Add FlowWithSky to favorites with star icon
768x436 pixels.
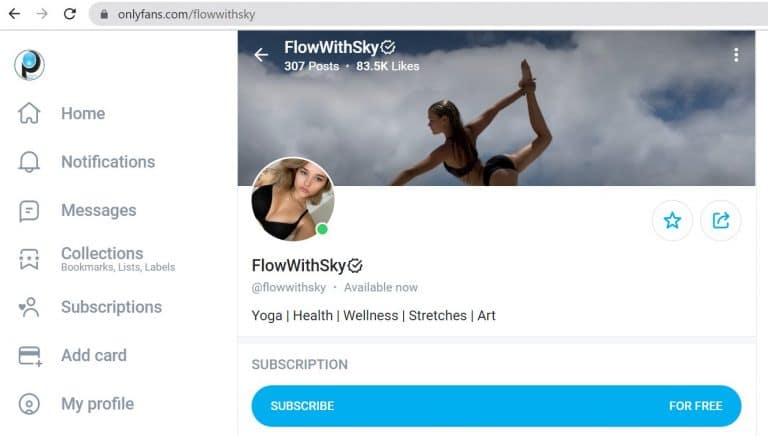click(672, 220)
